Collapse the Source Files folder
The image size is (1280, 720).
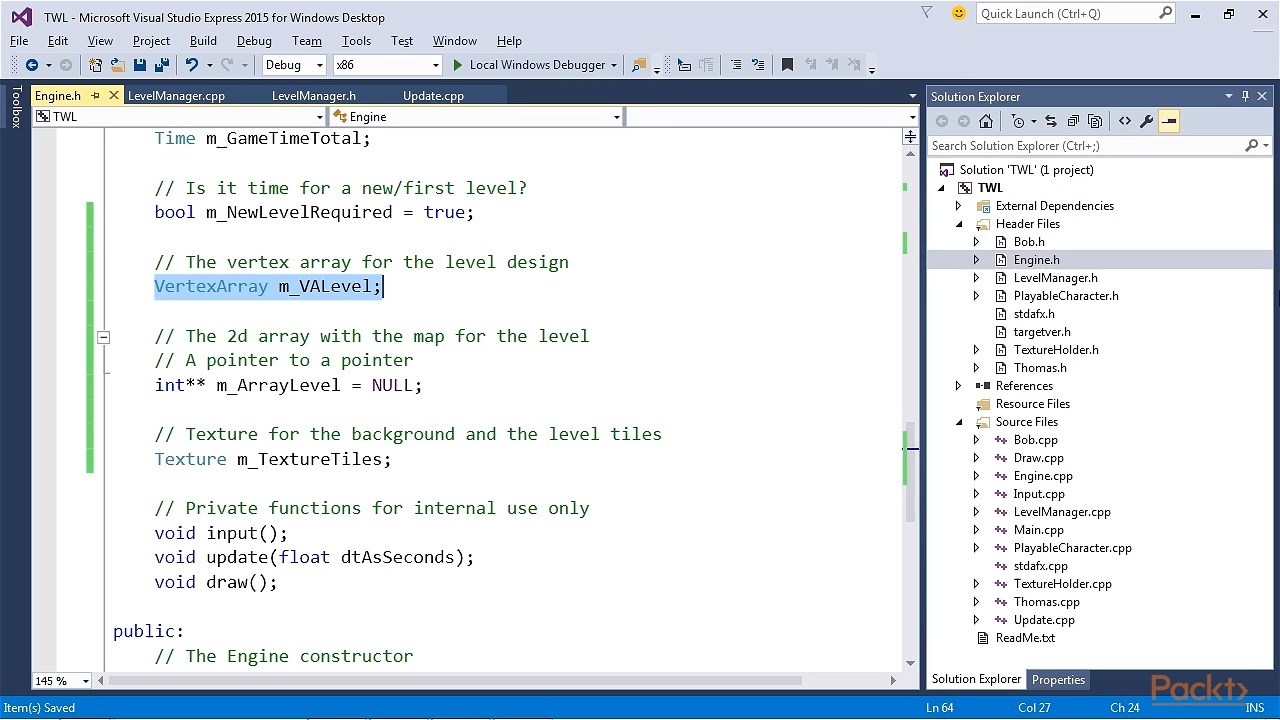pyautogui.click(x=959, y=422)
